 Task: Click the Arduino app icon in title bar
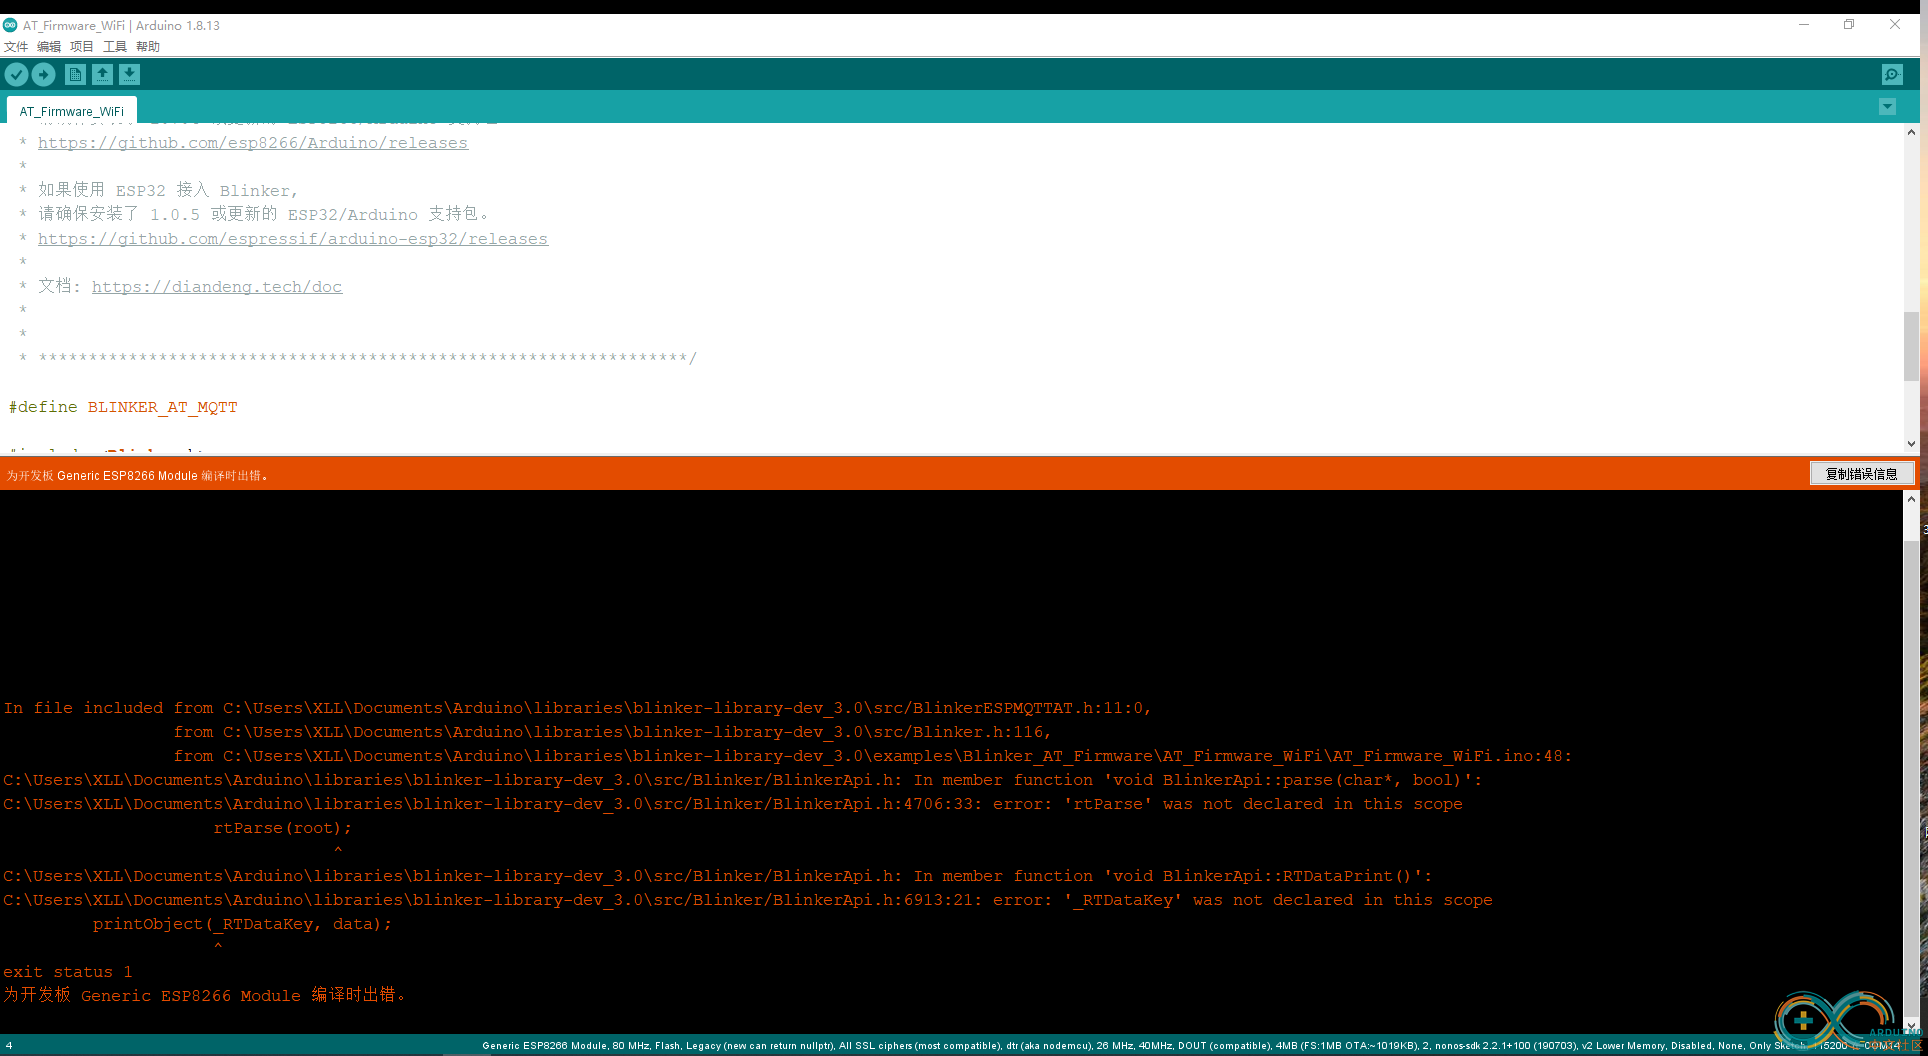click(x=11, y=25)
